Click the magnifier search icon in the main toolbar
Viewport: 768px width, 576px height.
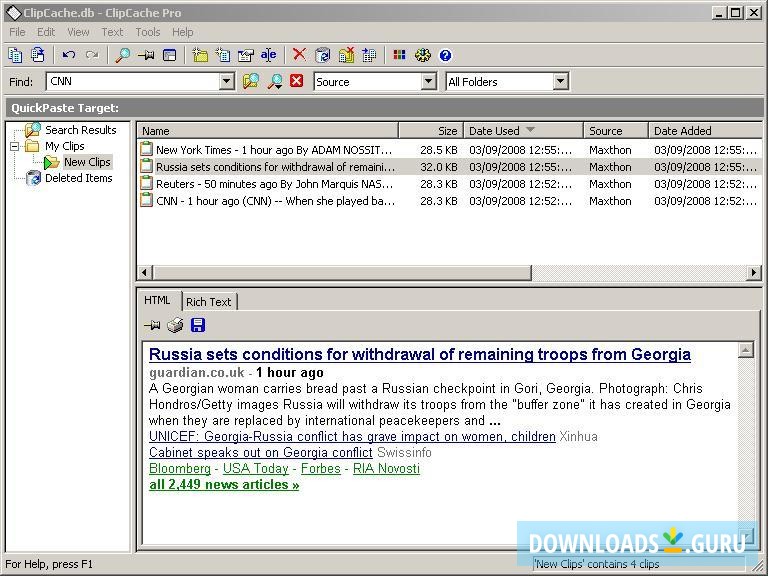122,55
